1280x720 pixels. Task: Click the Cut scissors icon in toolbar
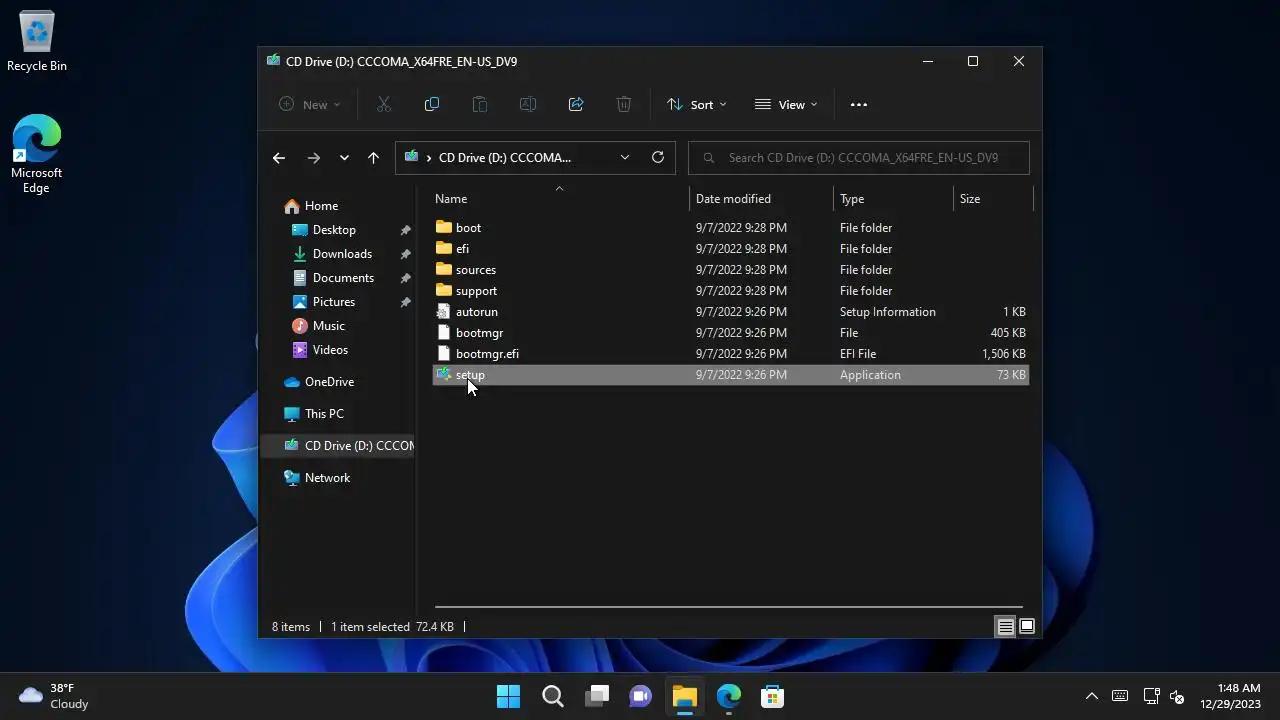384,104
